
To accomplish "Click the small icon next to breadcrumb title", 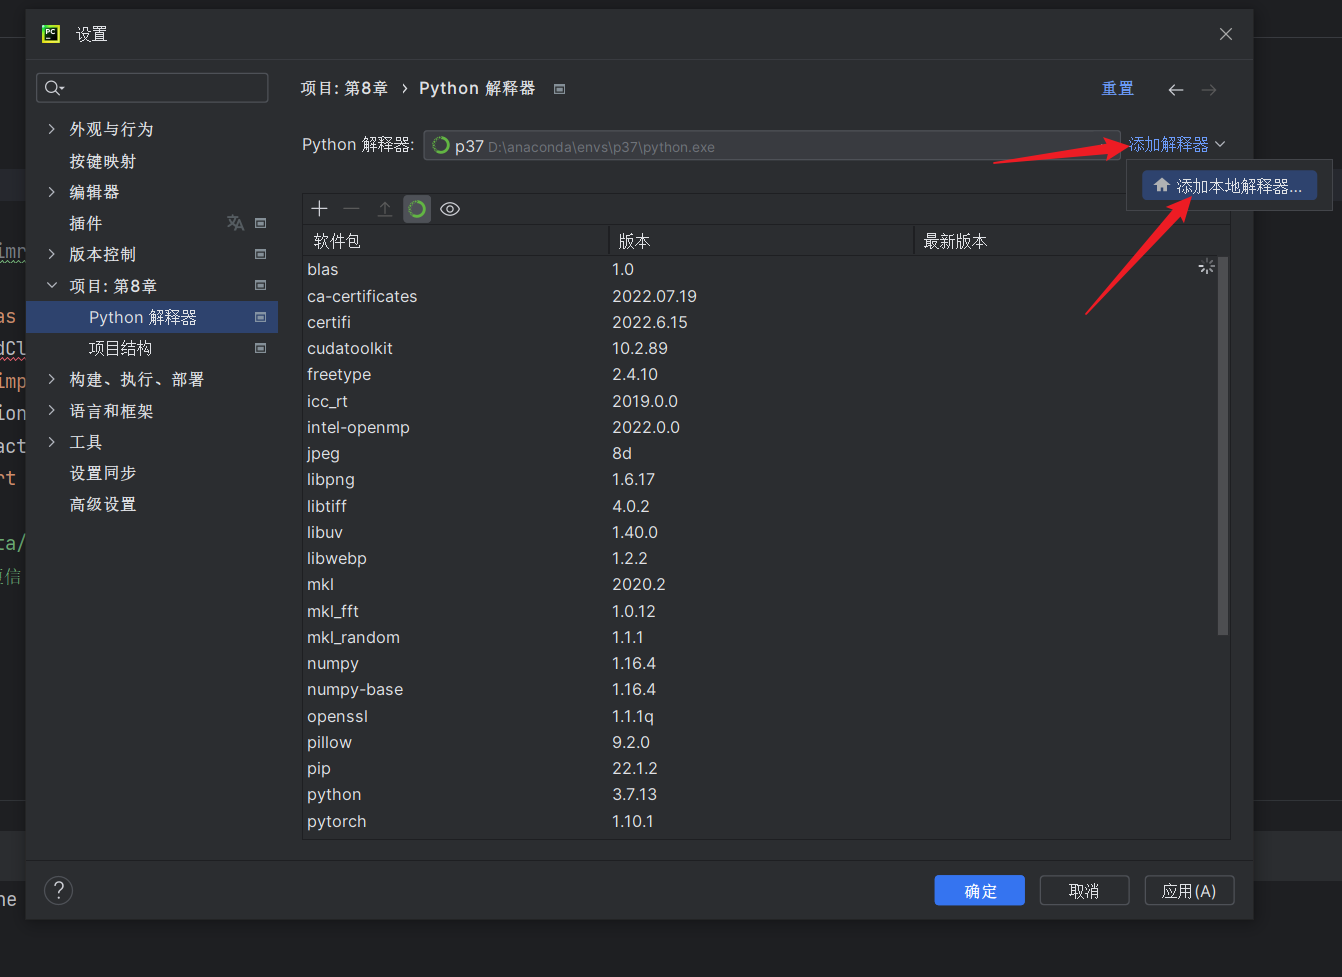I will point(560,89).
